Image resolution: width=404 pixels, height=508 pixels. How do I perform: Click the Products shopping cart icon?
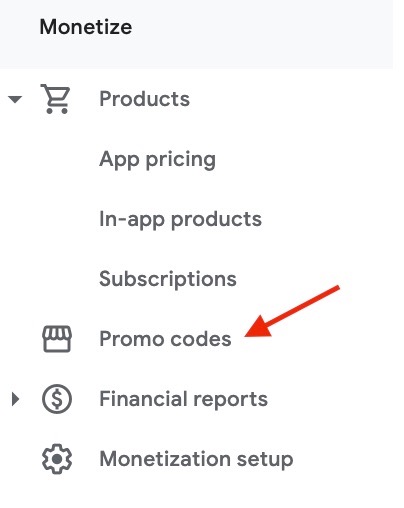click(55, 99)
